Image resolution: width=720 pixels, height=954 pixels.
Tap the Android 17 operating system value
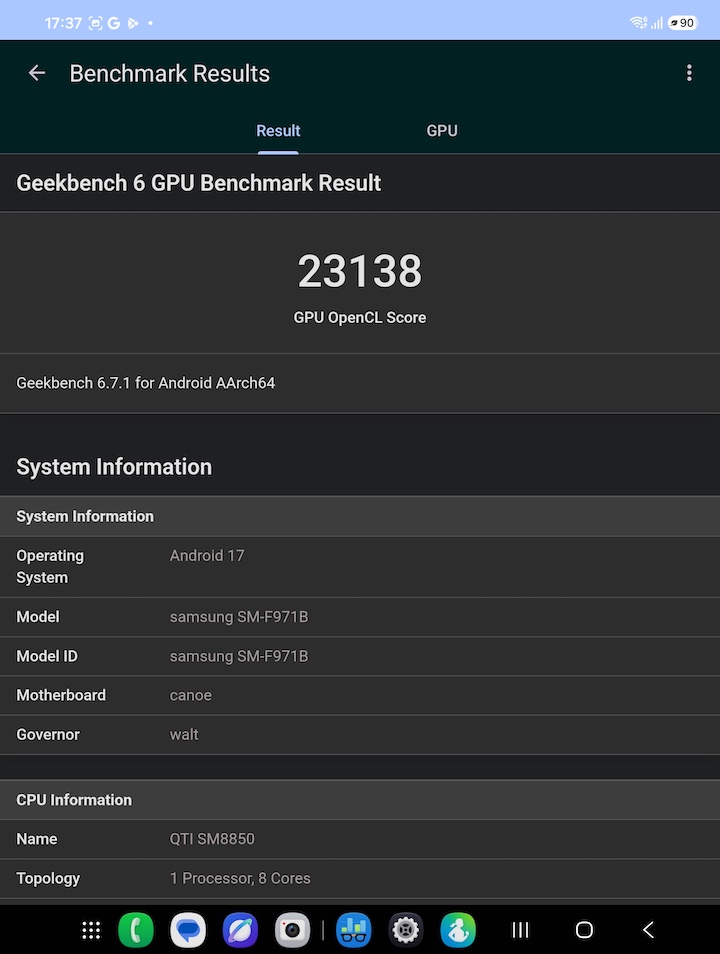point(207,555)
